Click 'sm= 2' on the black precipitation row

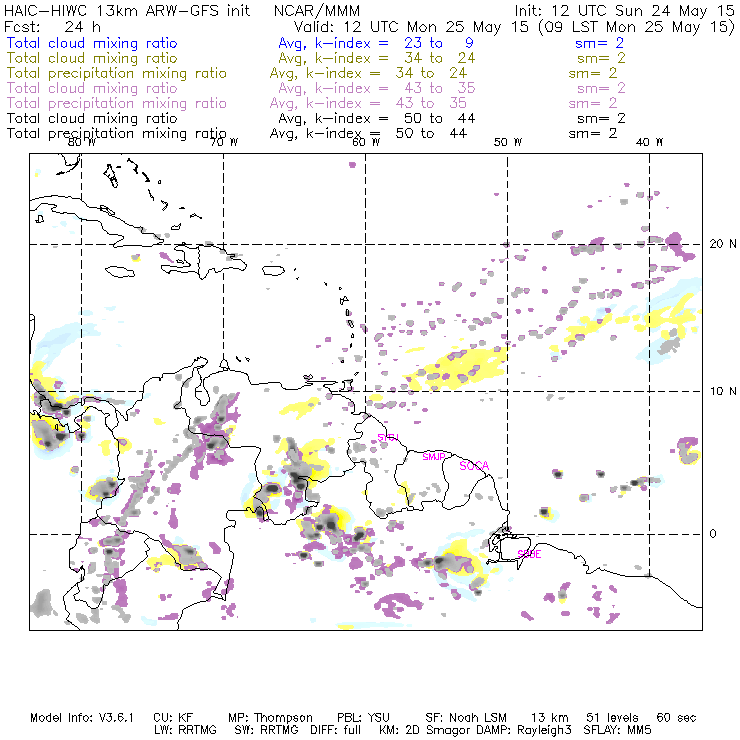[593, 134]
